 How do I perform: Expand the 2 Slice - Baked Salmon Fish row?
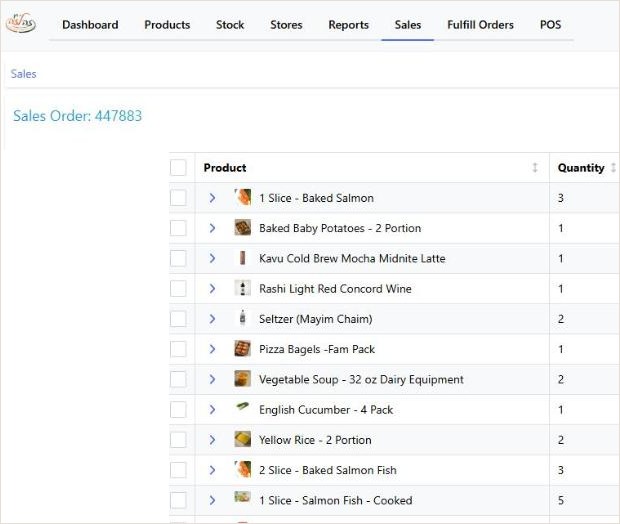[x=212, y=470]
